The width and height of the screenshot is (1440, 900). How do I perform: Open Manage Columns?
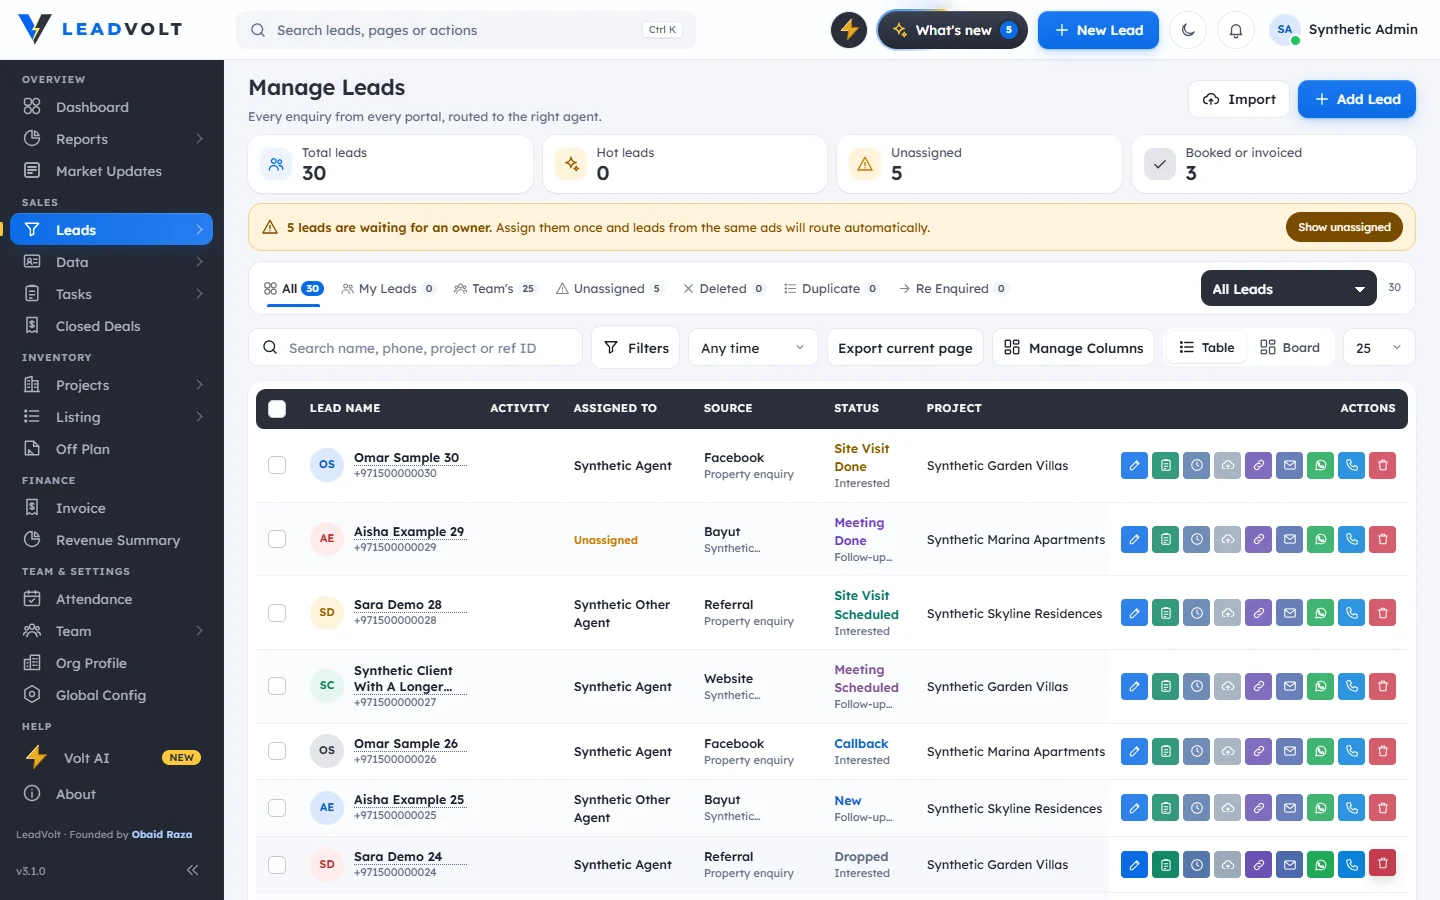tap(1073, 348)
